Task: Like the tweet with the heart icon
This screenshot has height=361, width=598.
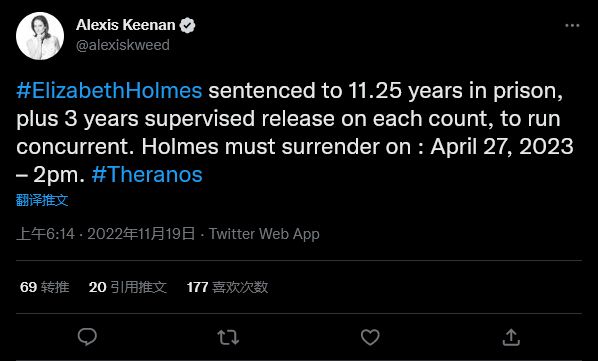Action: (370, 337)
